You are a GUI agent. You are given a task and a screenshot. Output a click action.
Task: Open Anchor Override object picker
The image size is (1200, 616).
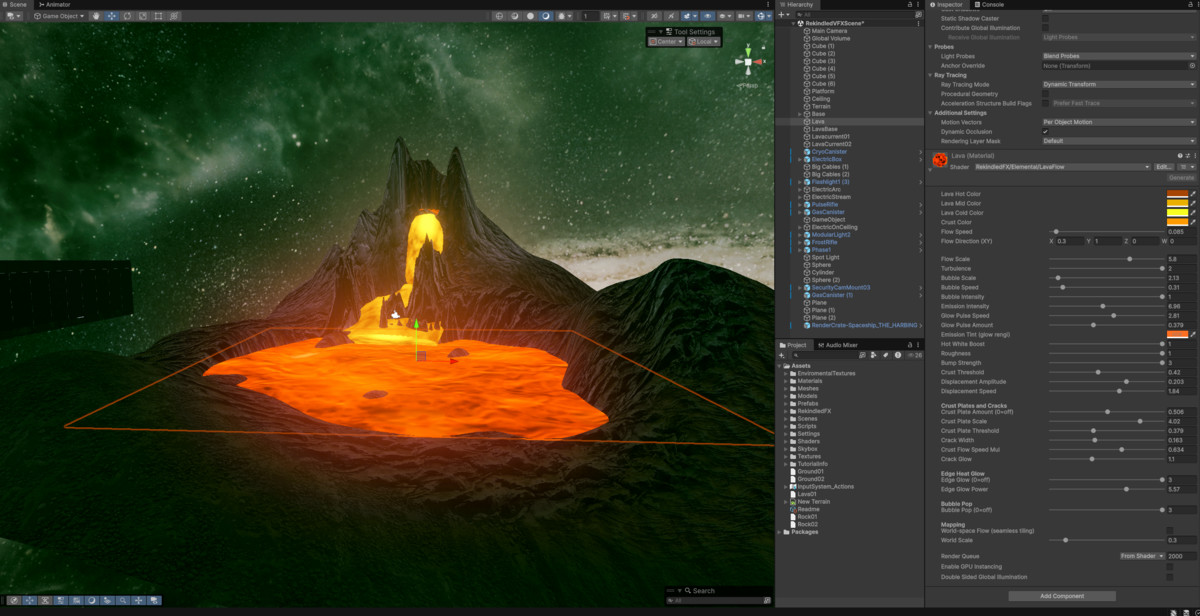[x=1192, y=65]
